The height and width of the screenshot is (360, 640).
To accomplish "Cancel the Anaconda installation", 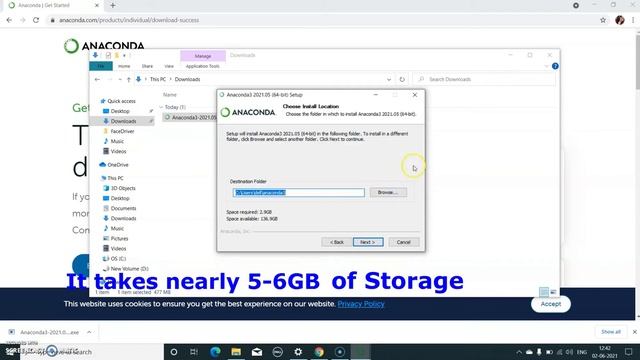I will [x=403, y=242].
